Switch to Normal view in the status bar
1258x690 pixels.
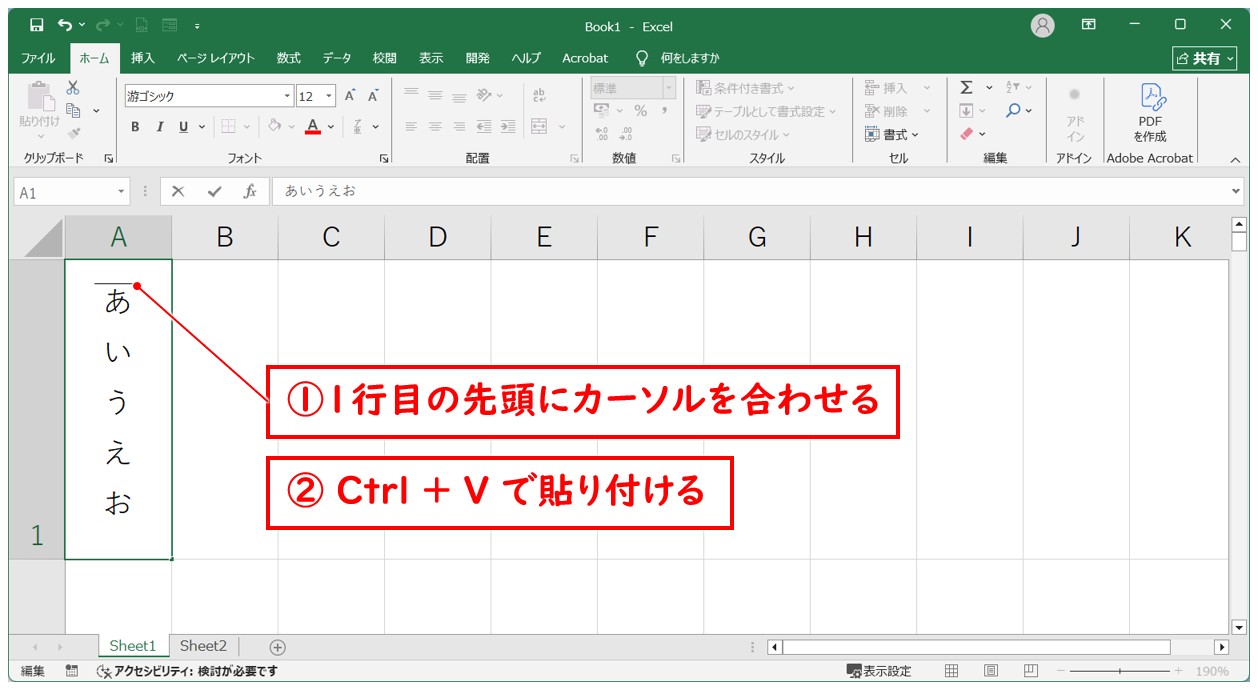[952, 671]
